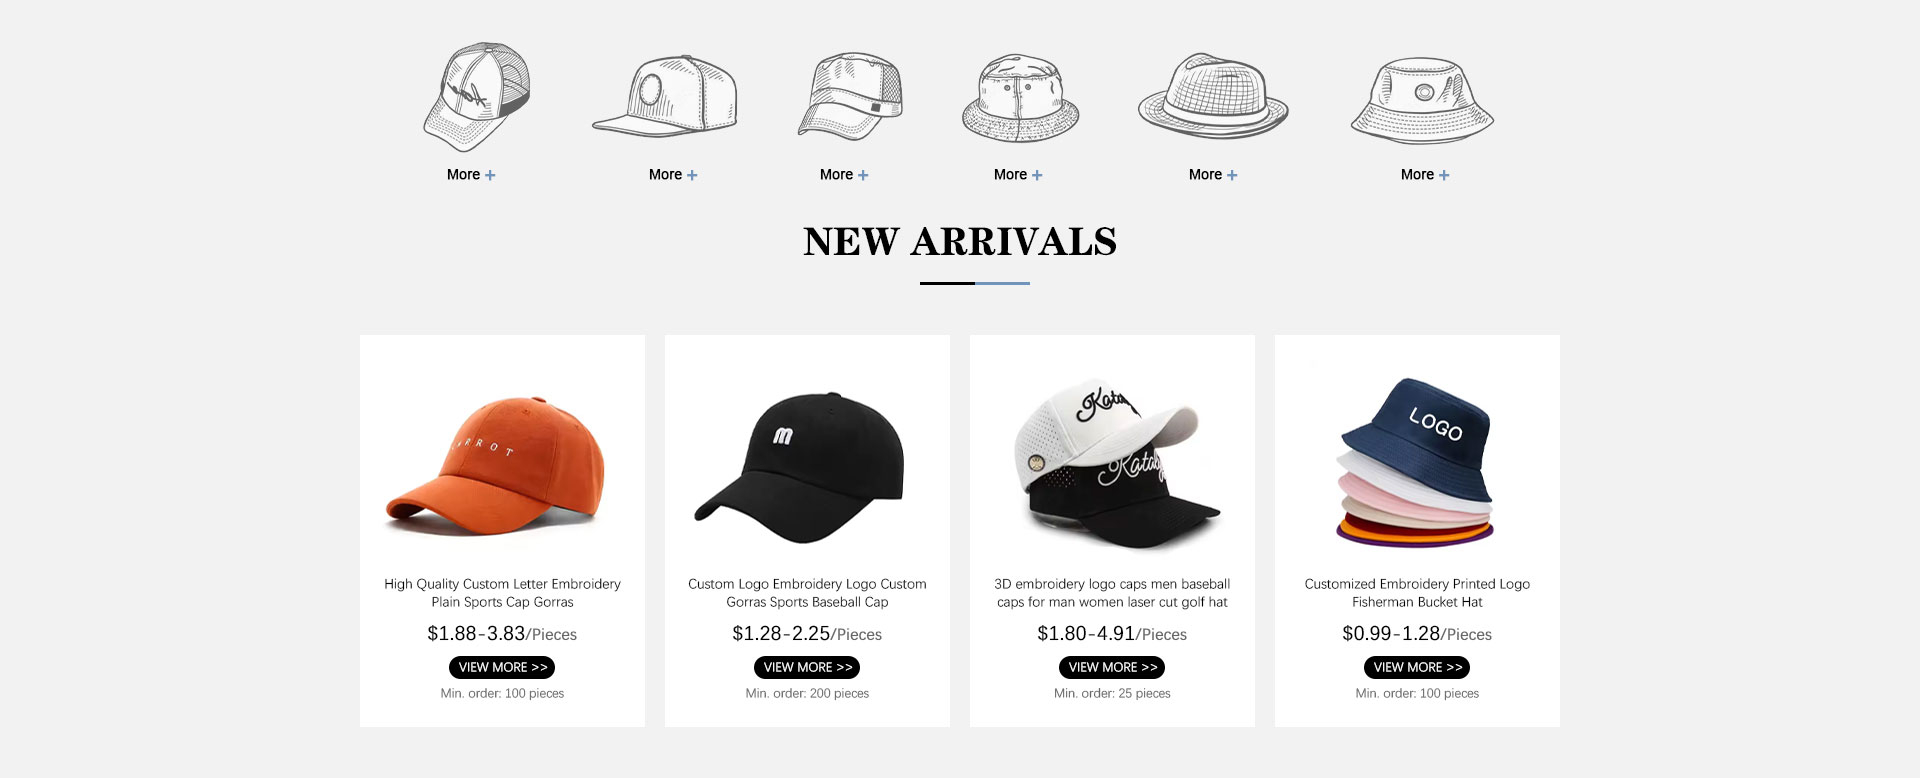The image size is (1920, 778).
Task: Click VIEW MORE under the $1.28-2.25 cap
Action: coord(807,667)
